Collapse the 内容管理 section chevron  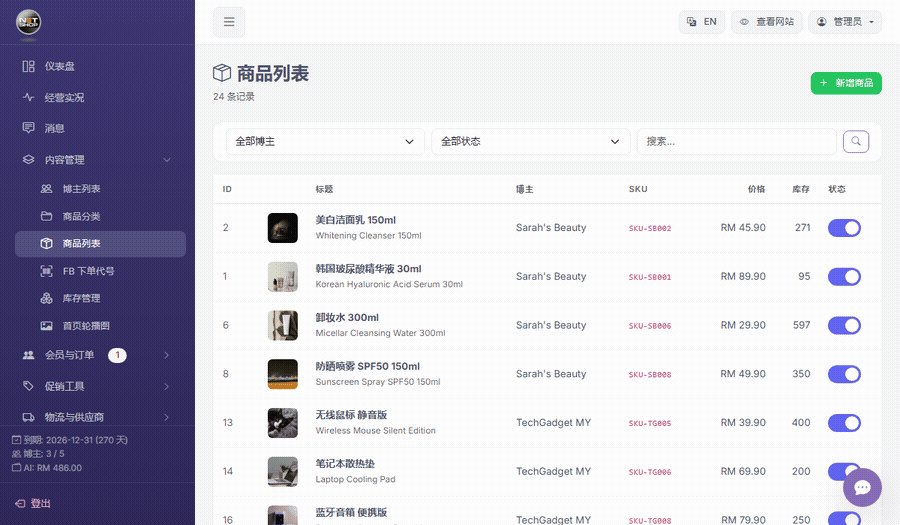click(166, 160)
